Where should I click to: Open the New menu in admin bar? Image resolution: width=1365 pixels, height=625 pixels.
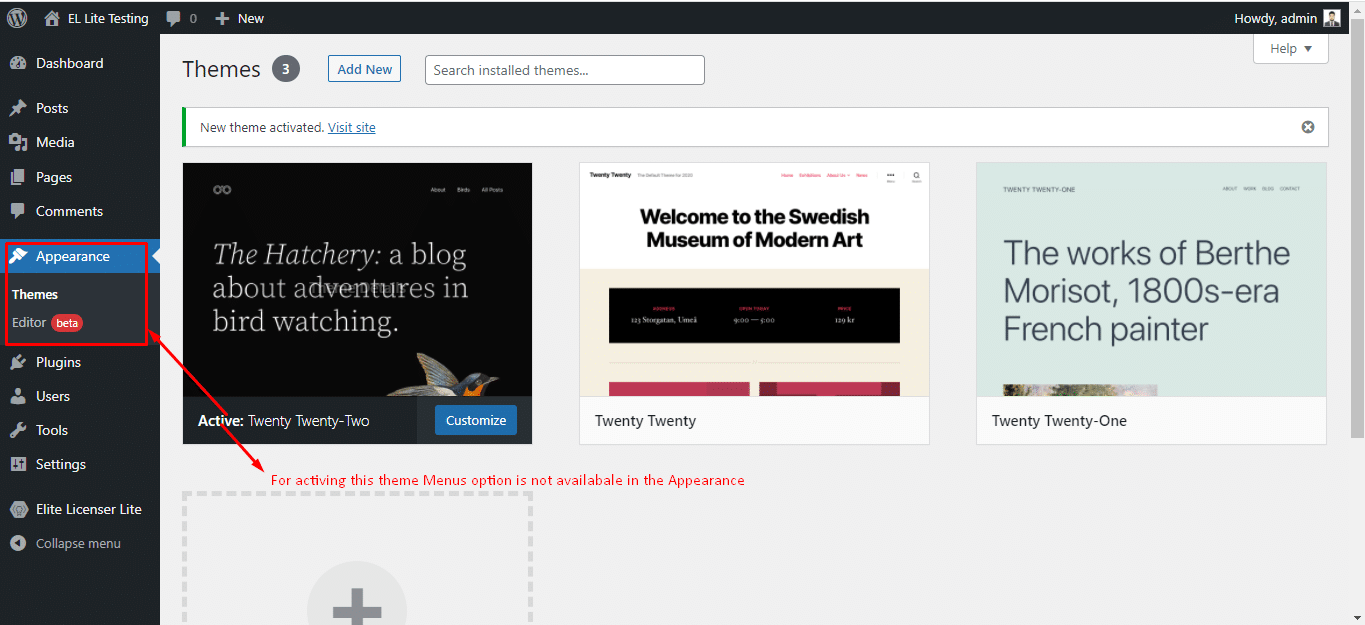(239, 17)
